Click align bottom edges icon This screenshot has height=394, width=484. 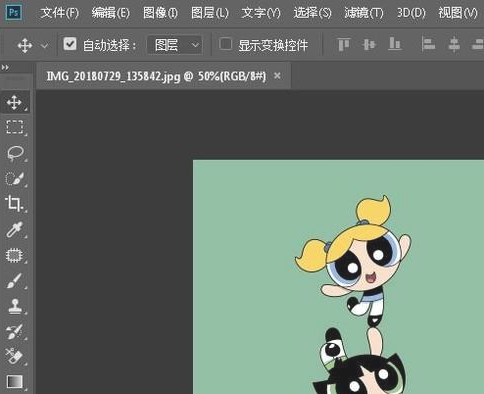pyautogui.click(x=395, y=44)
